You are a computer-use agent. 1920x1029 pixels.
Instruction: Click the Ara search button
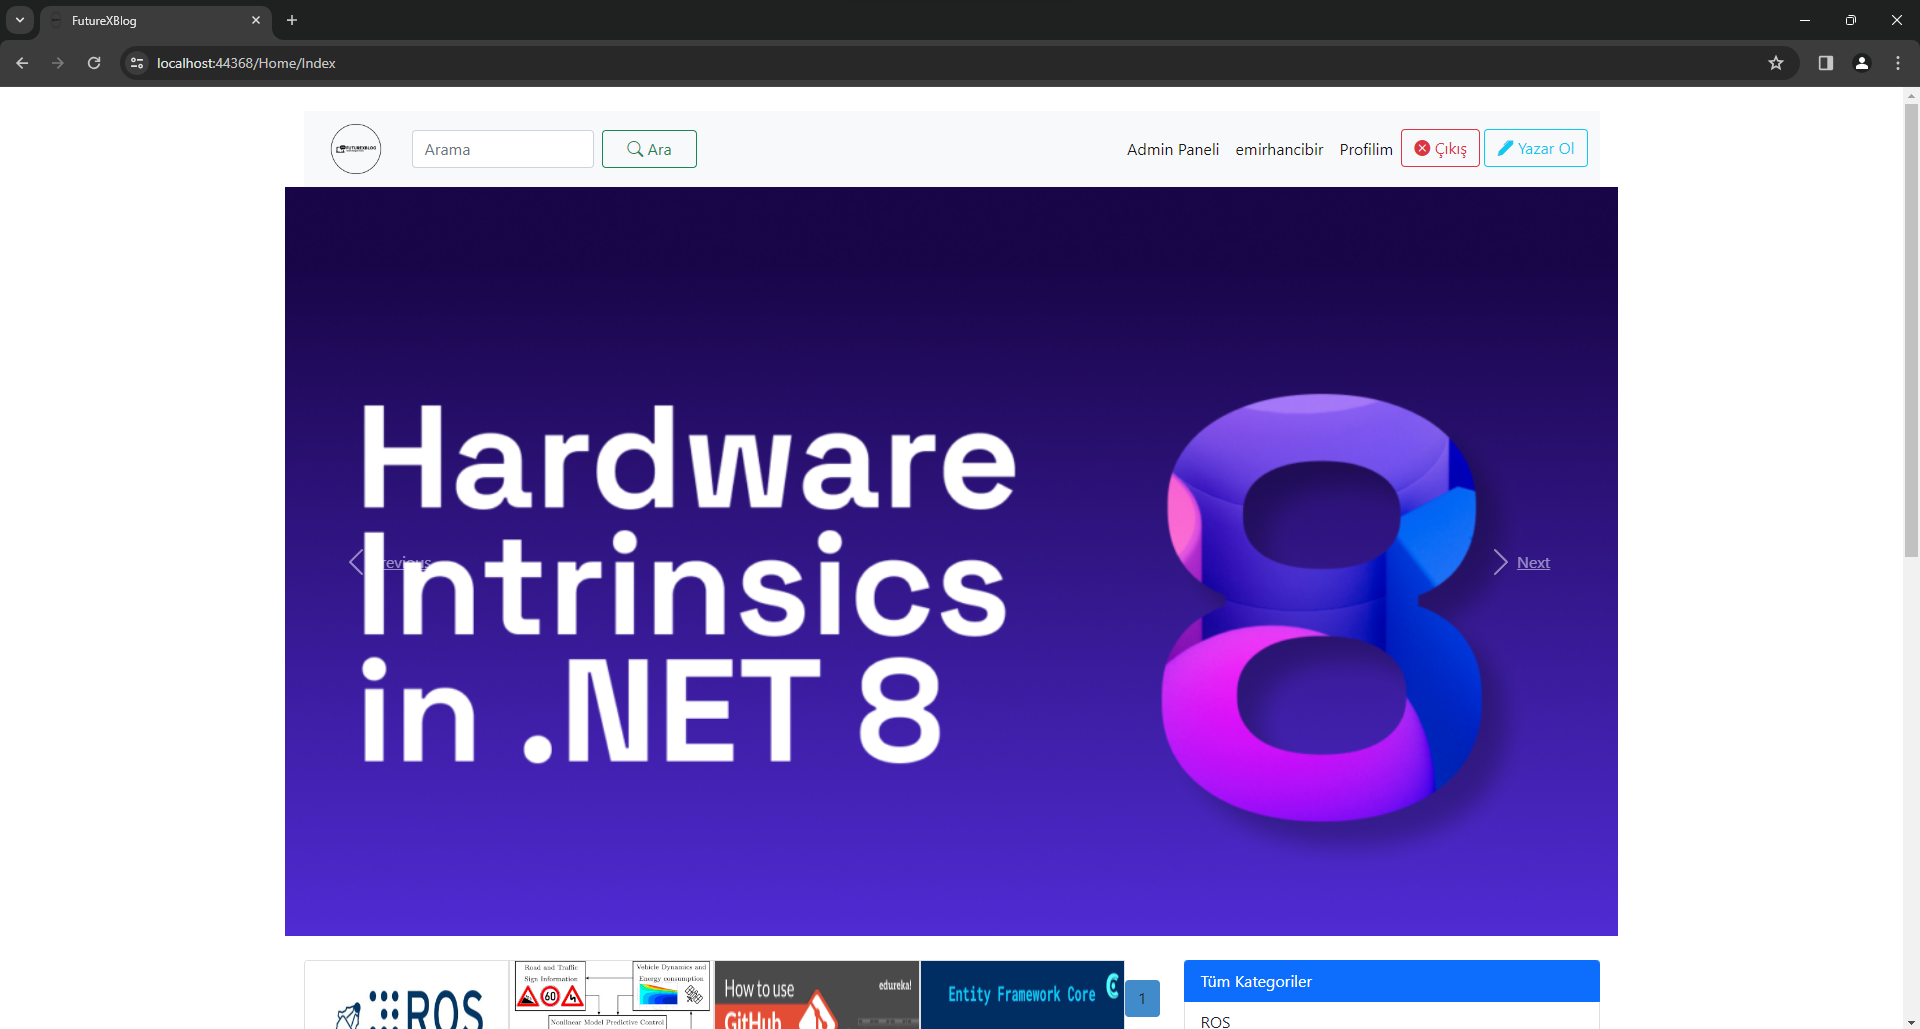tap(649, 149)
